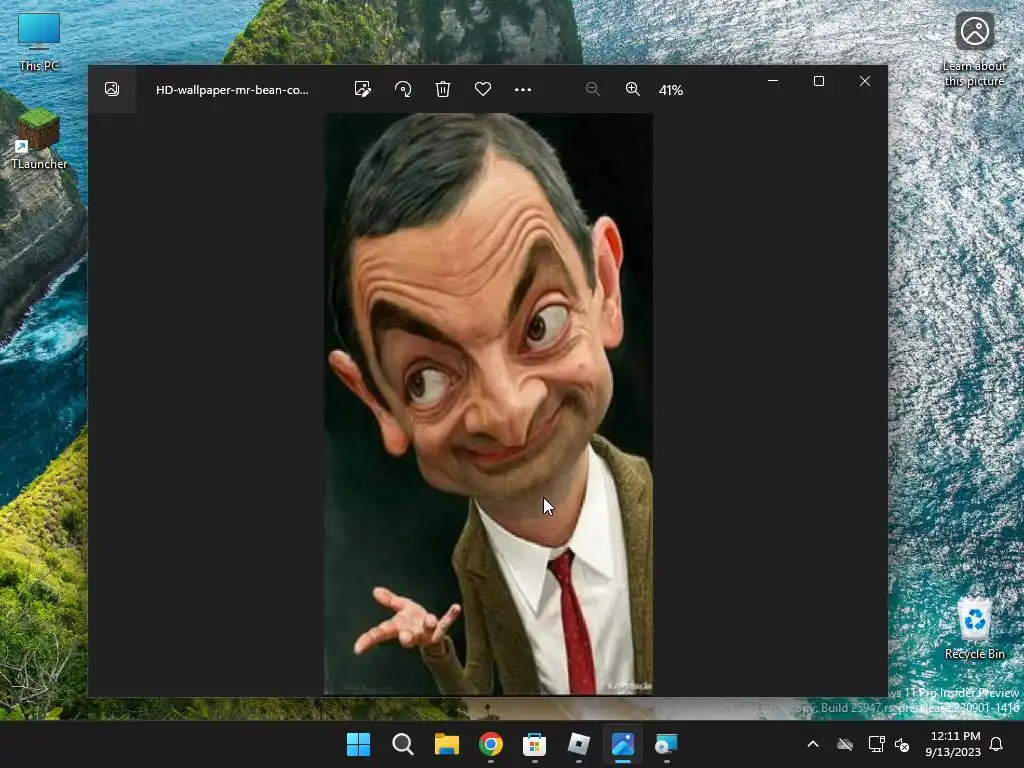Click the OneDrive cloud tray icon

[x=845, y=744]
